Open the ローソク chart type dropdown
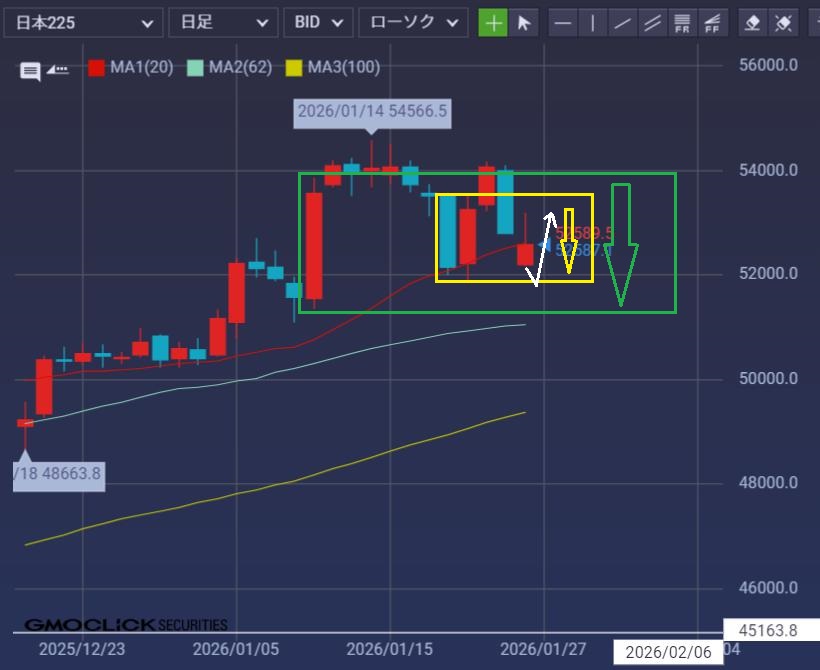 point(412,22)
